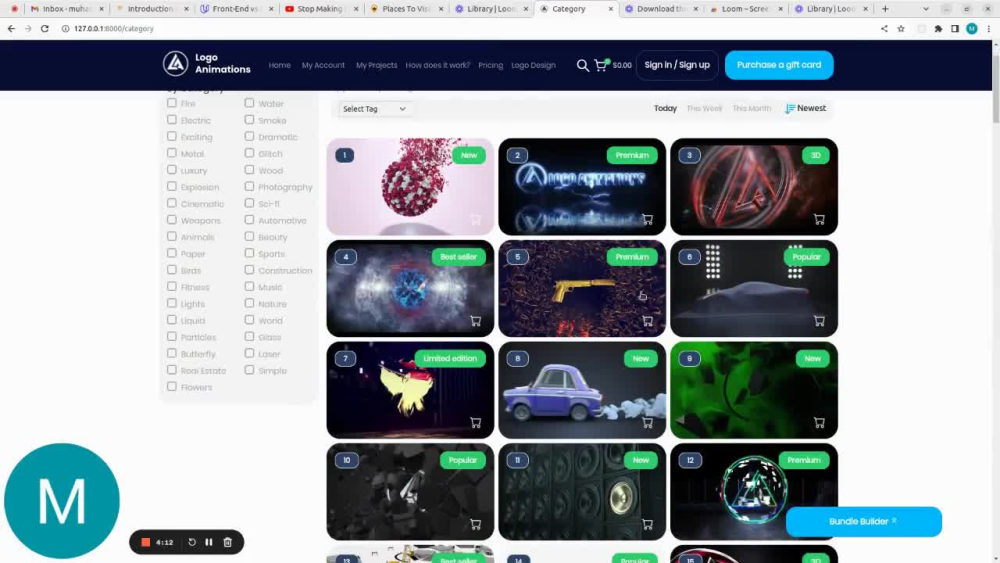This screenshot has height=563, width=1000.
Task: Check the Cinematic category
Action: pyautogui.click(x=172, y=203)
